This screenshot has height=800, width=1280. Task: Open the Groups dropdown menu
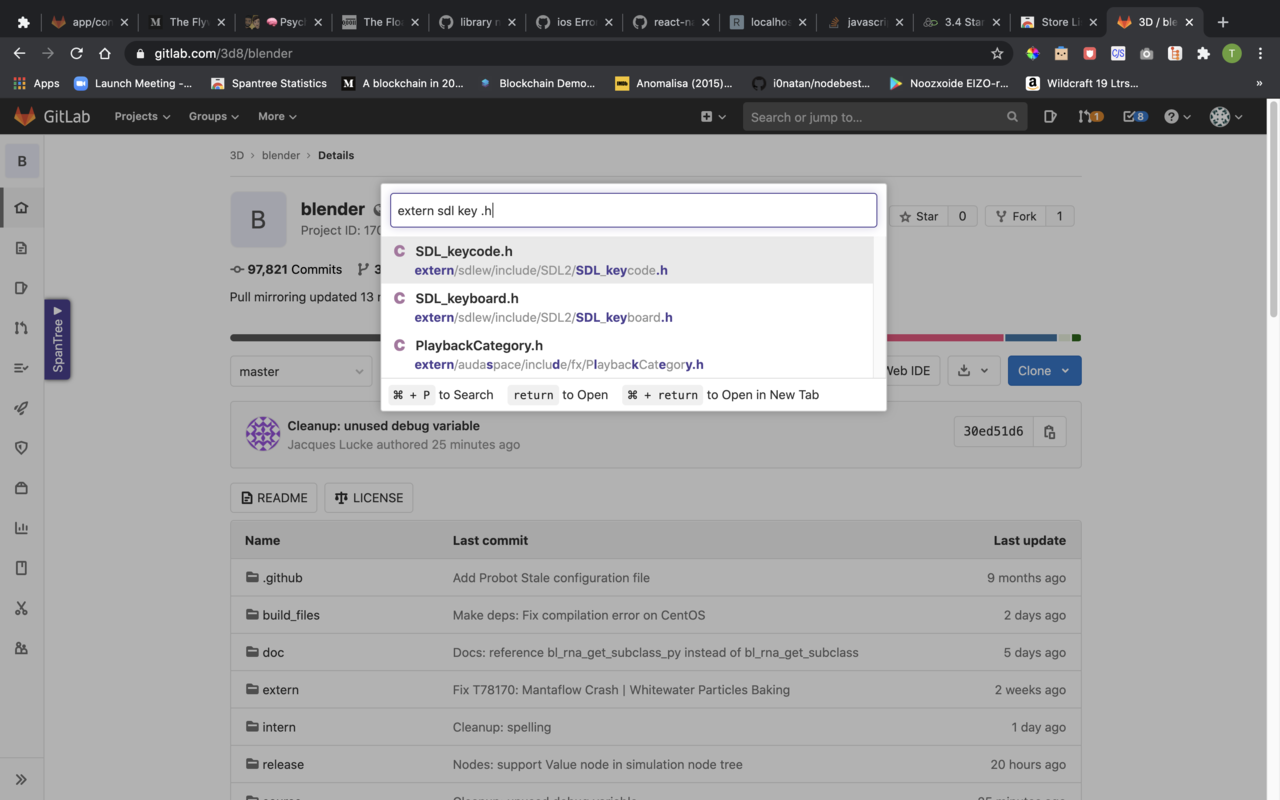coord(214,117)
